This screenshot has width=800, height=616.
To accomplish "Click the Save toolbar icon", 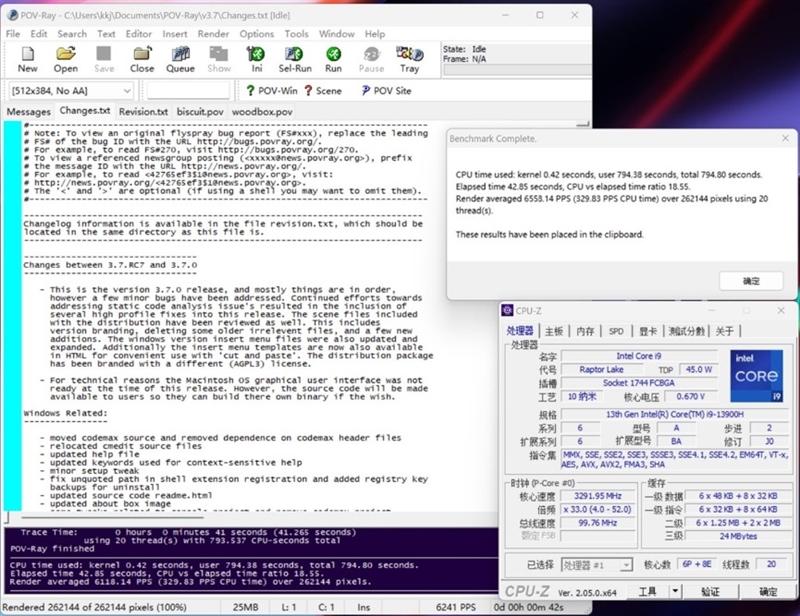I will (x=104, y=59).
